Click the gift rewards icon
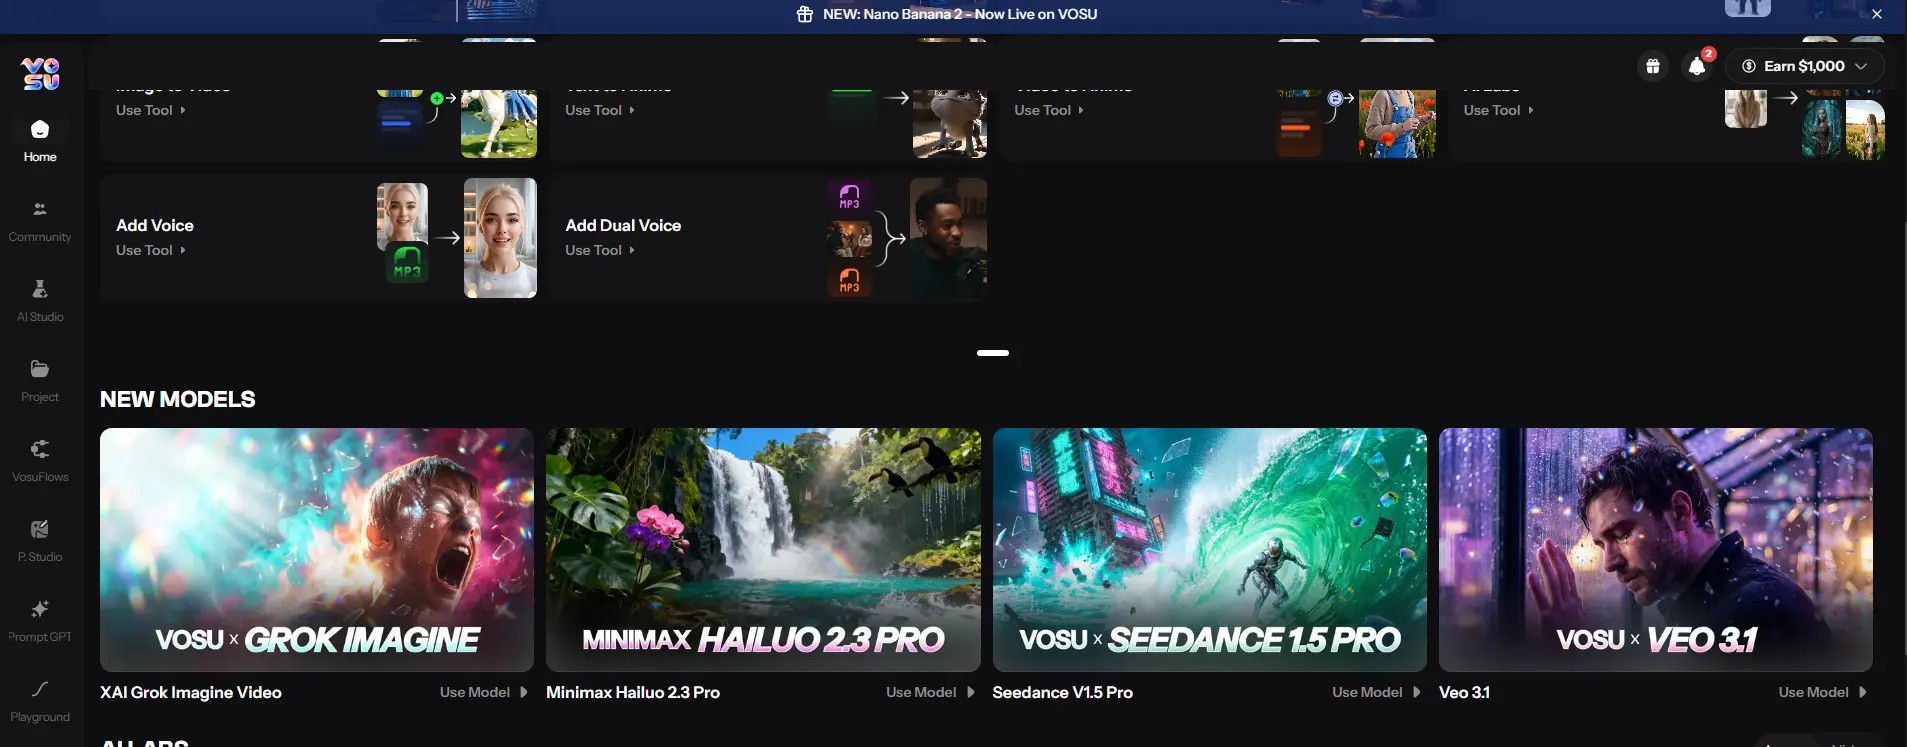This screenshot has width=1907, height=747. 1653,66
